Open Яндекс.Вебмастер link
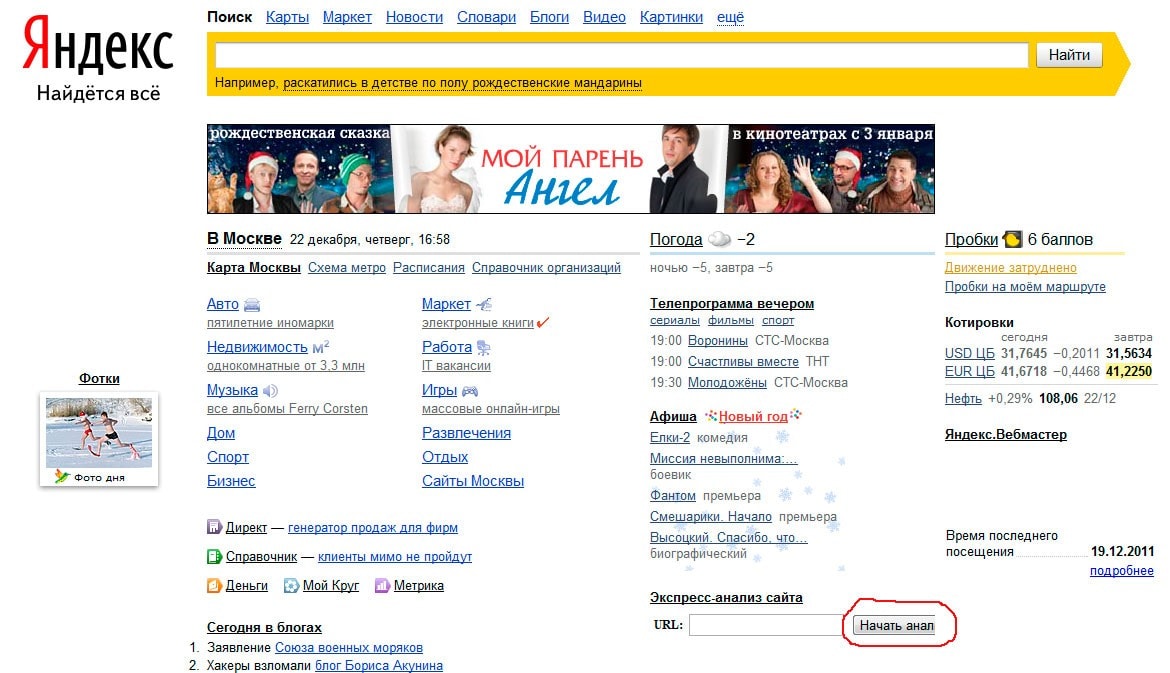The width and height of the screenshot is (1170, 673). [x=1006, y=434]
